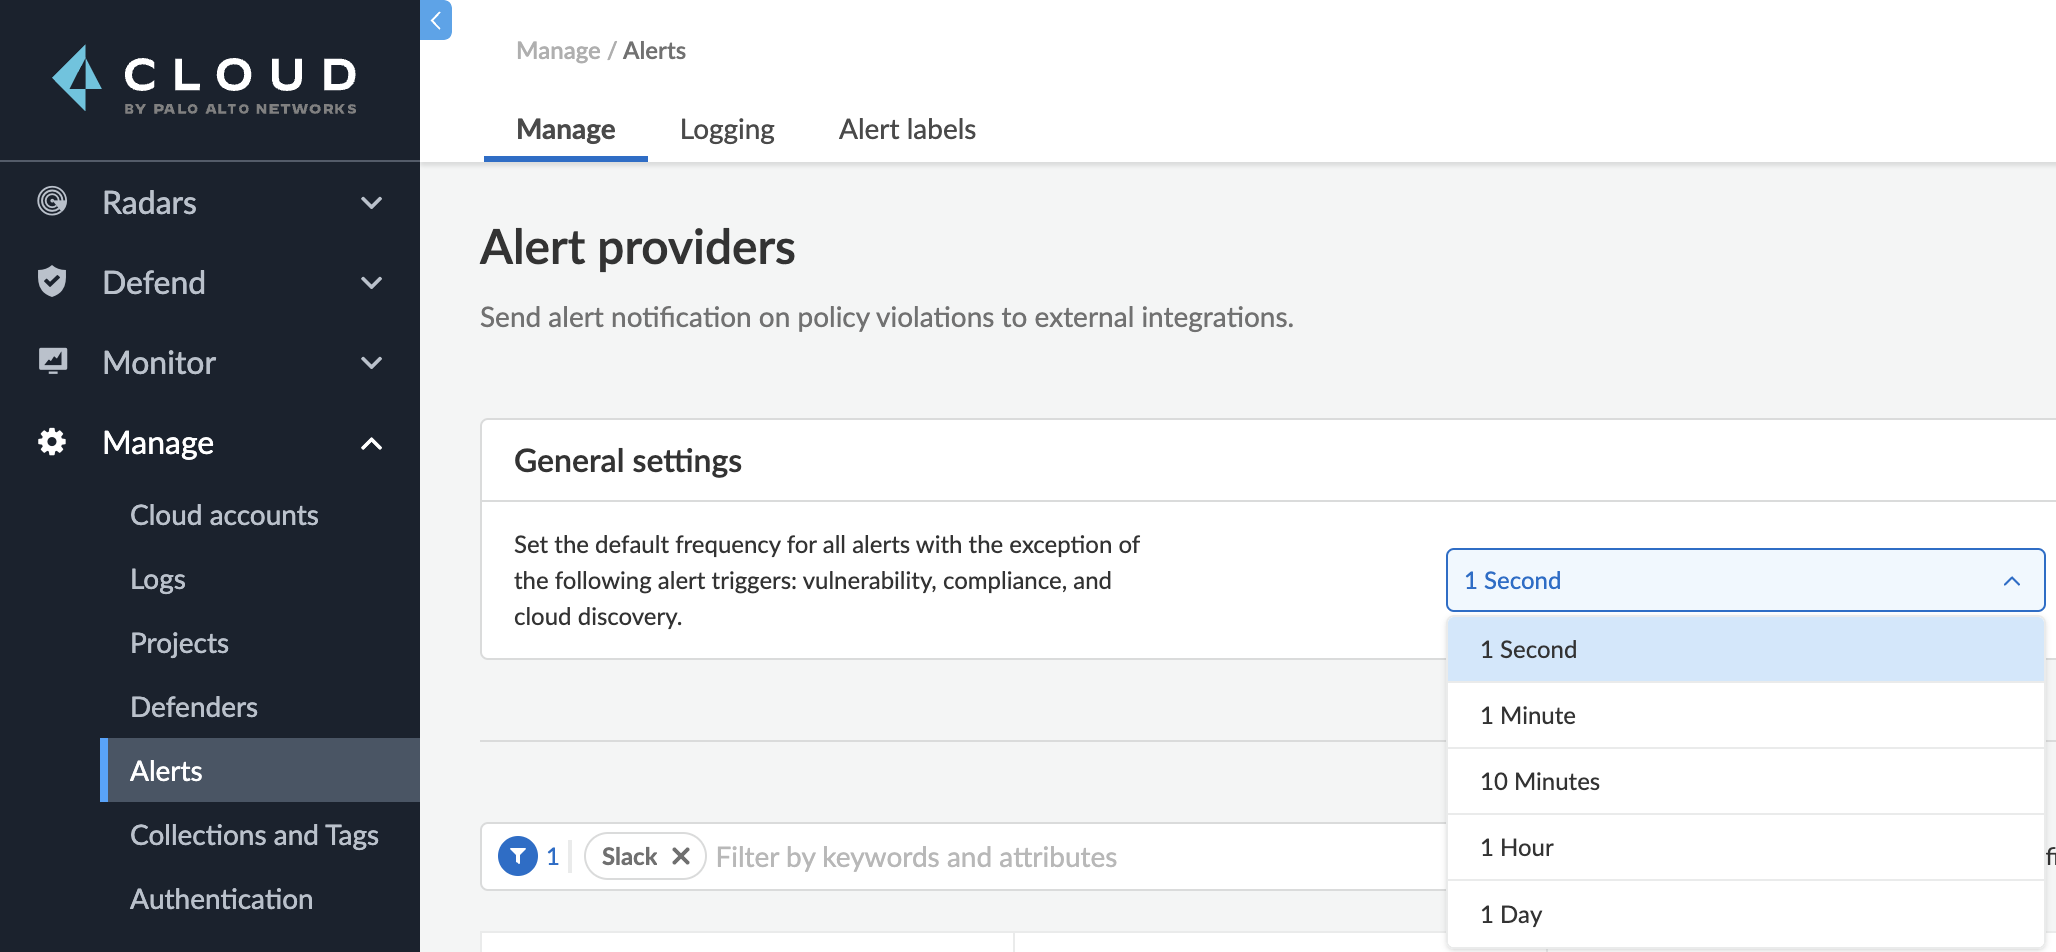Open Defenders in sidebar
Screen dimensions: 2056x952
pos(194,707)
